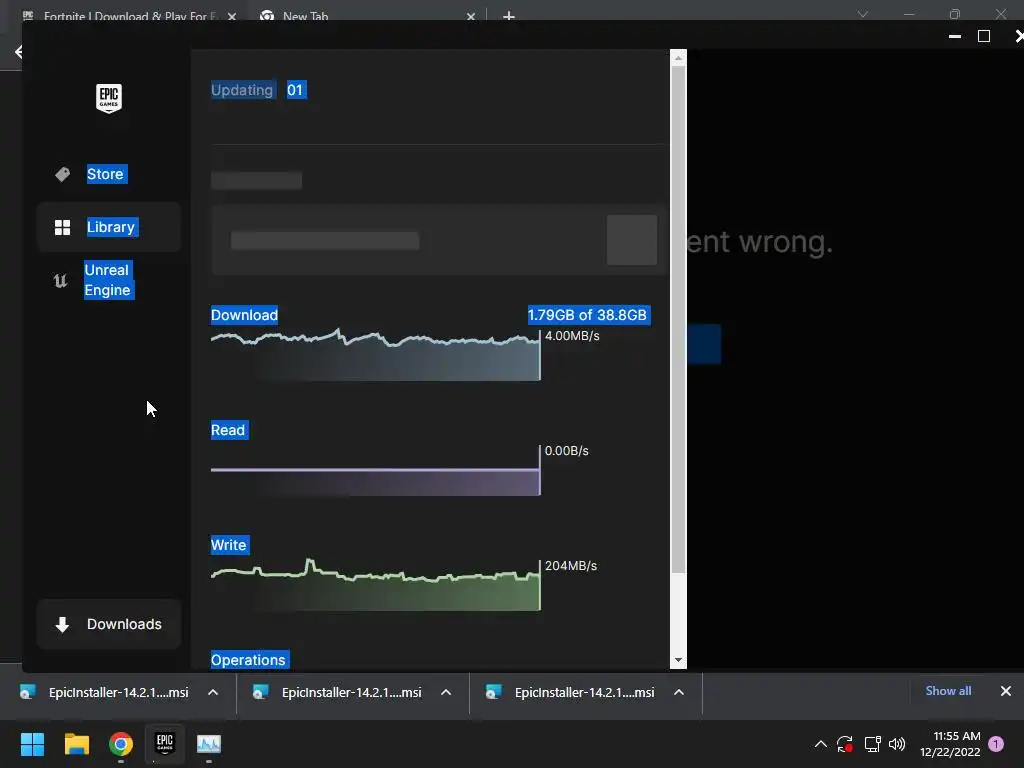Click Chrome back arrow button
1024x768 pixels.
click(18, 52)
